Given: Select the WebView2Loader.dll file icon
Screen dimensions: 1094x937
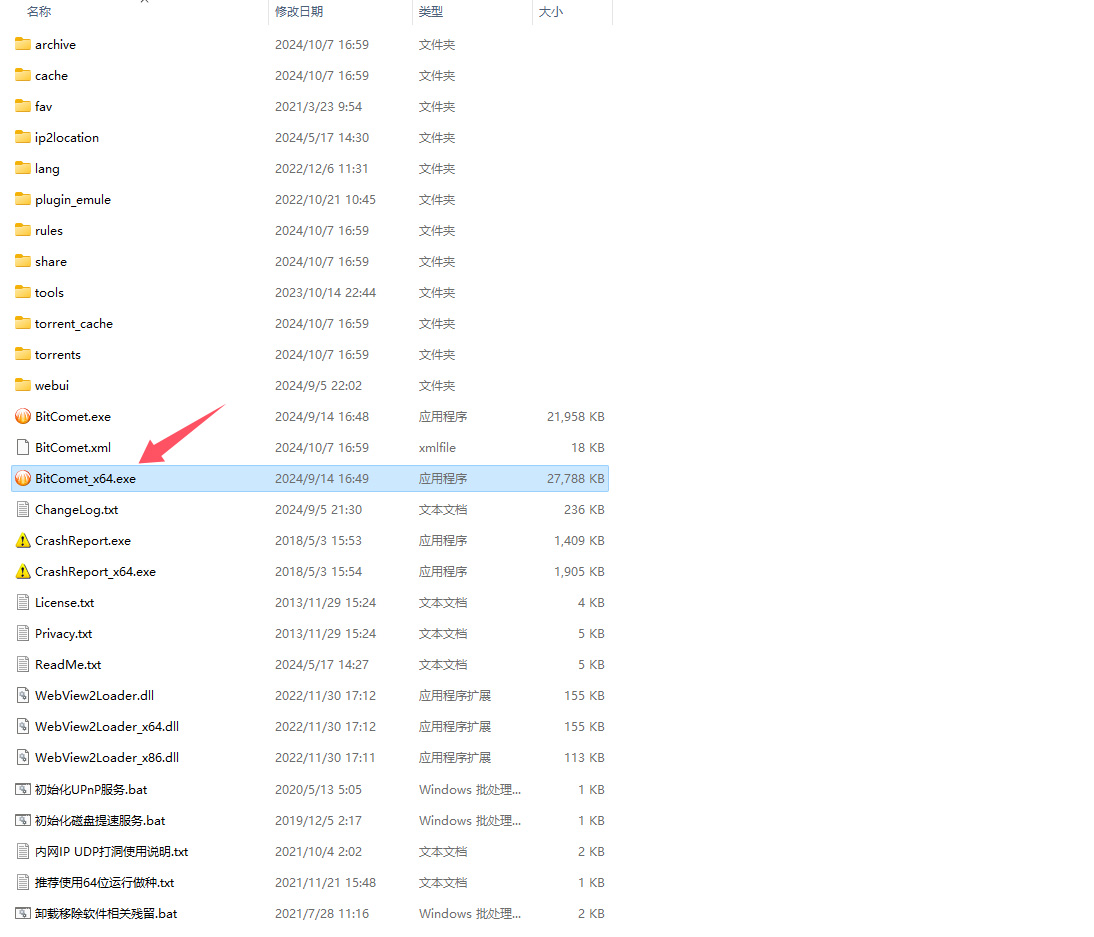Looking at the screenshot, I should click(23, 696).
